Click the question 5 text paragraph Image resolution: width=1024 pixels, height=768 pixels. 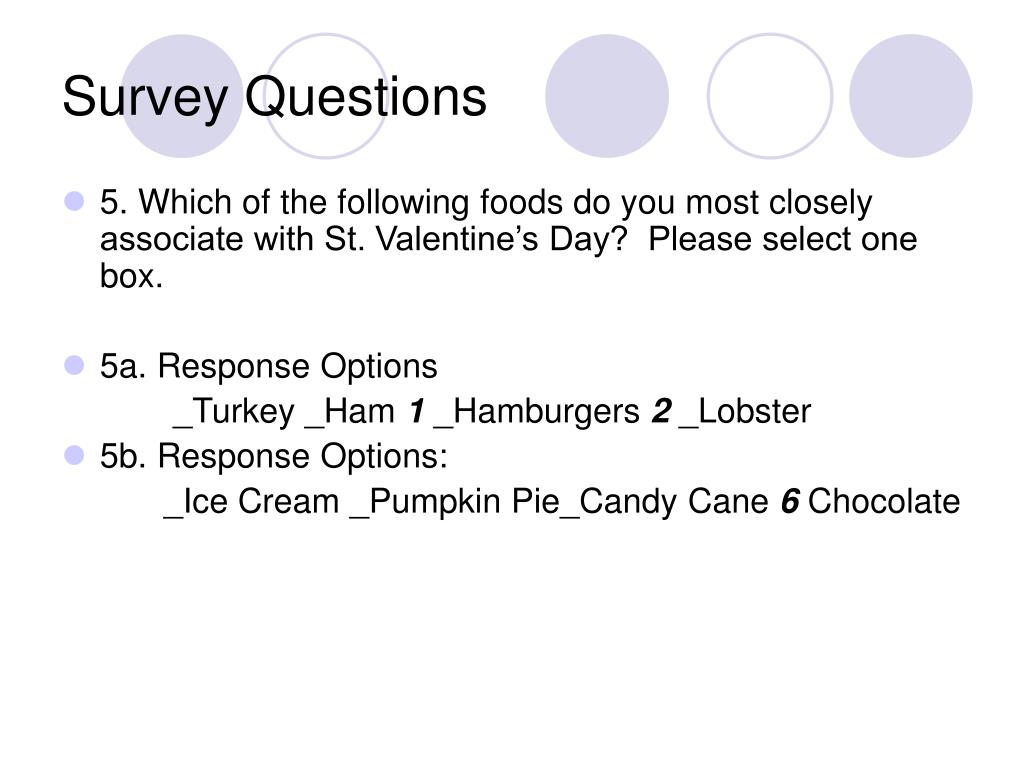coord(508,238)
